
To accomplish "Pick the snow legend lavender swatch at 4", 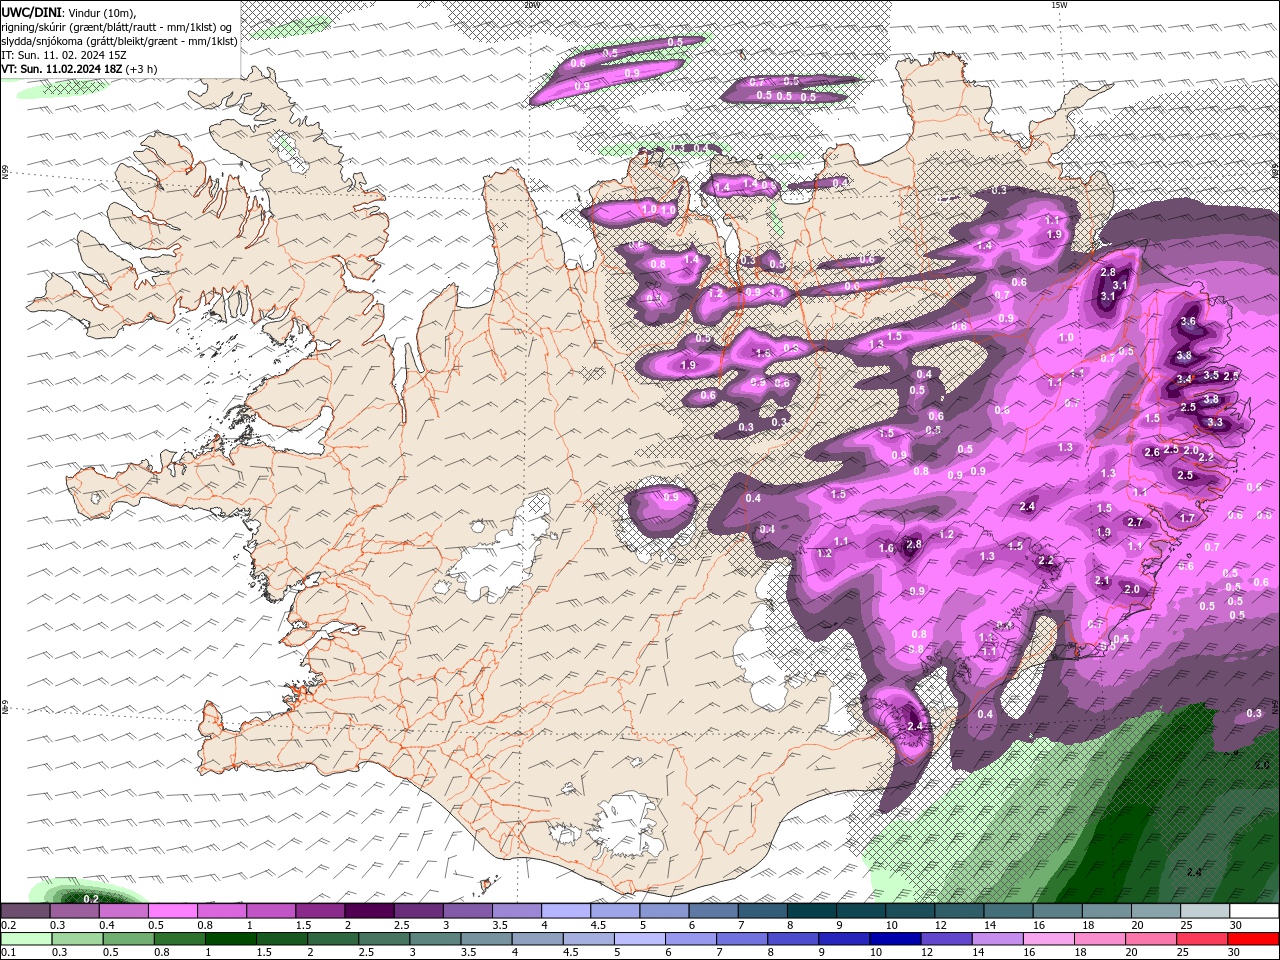I will tap(565, 911).
